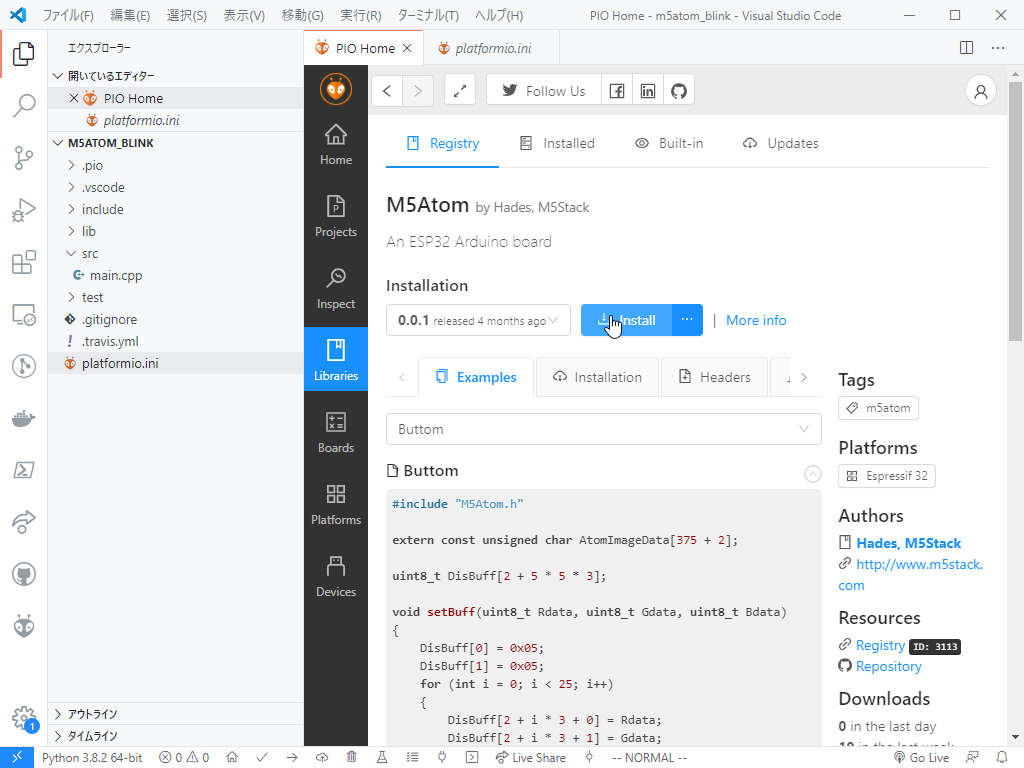The width and height of the screenshot is (1024, 768).
Task: Open PlatformIO Devices section
Action: (336, 576)
